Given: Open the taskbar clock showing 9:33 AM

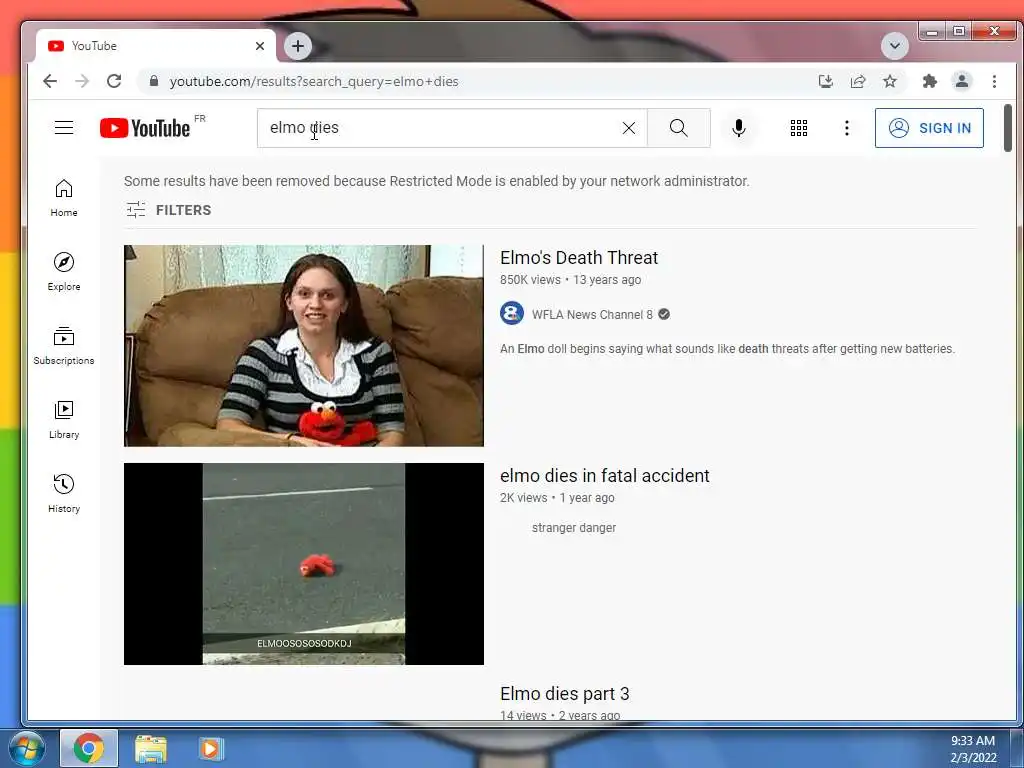Looking at the screenshot, I should pos(972,749).
